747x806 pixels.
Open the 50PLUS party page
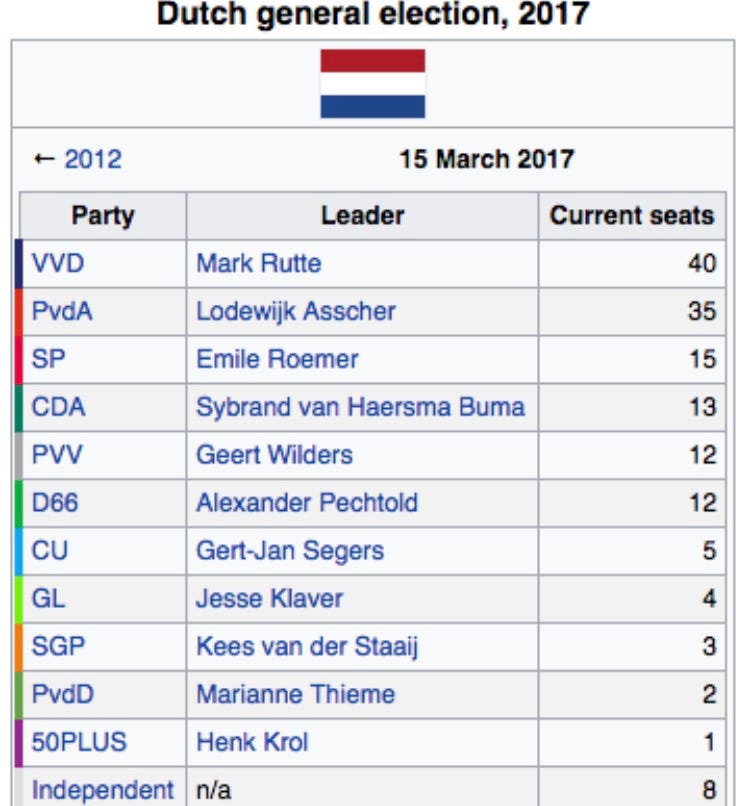[x=79, y=742]
